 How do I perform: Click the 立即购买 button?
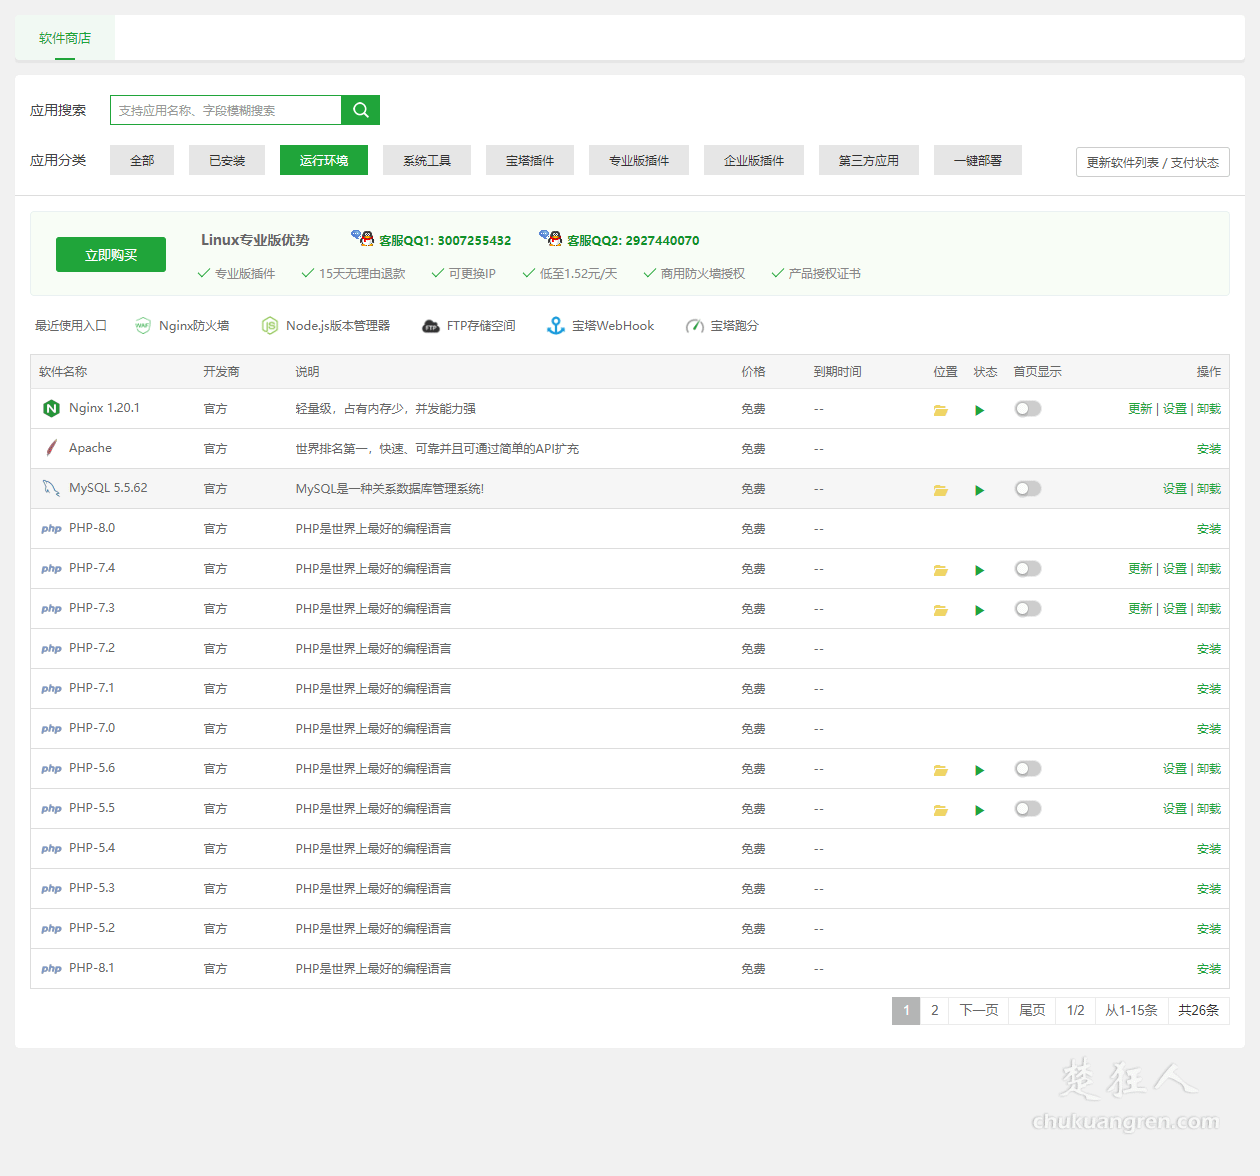point(111,255)
